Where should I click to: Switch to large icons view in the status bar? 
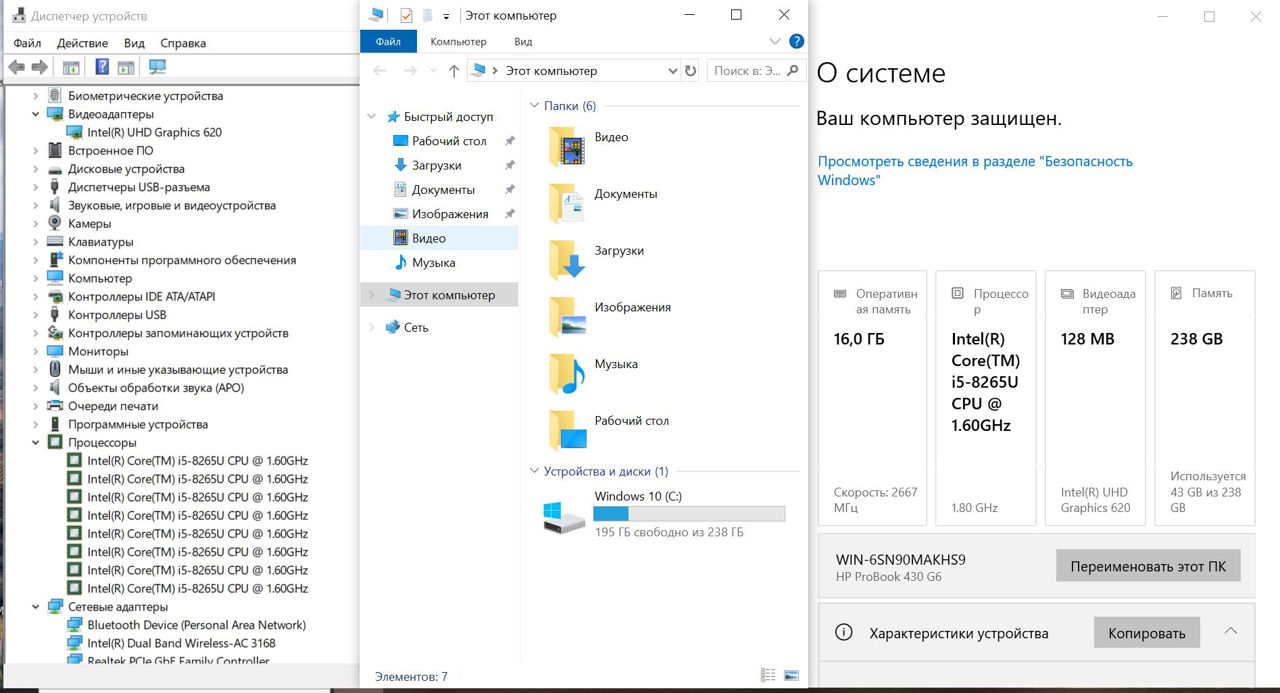point(792,676)
